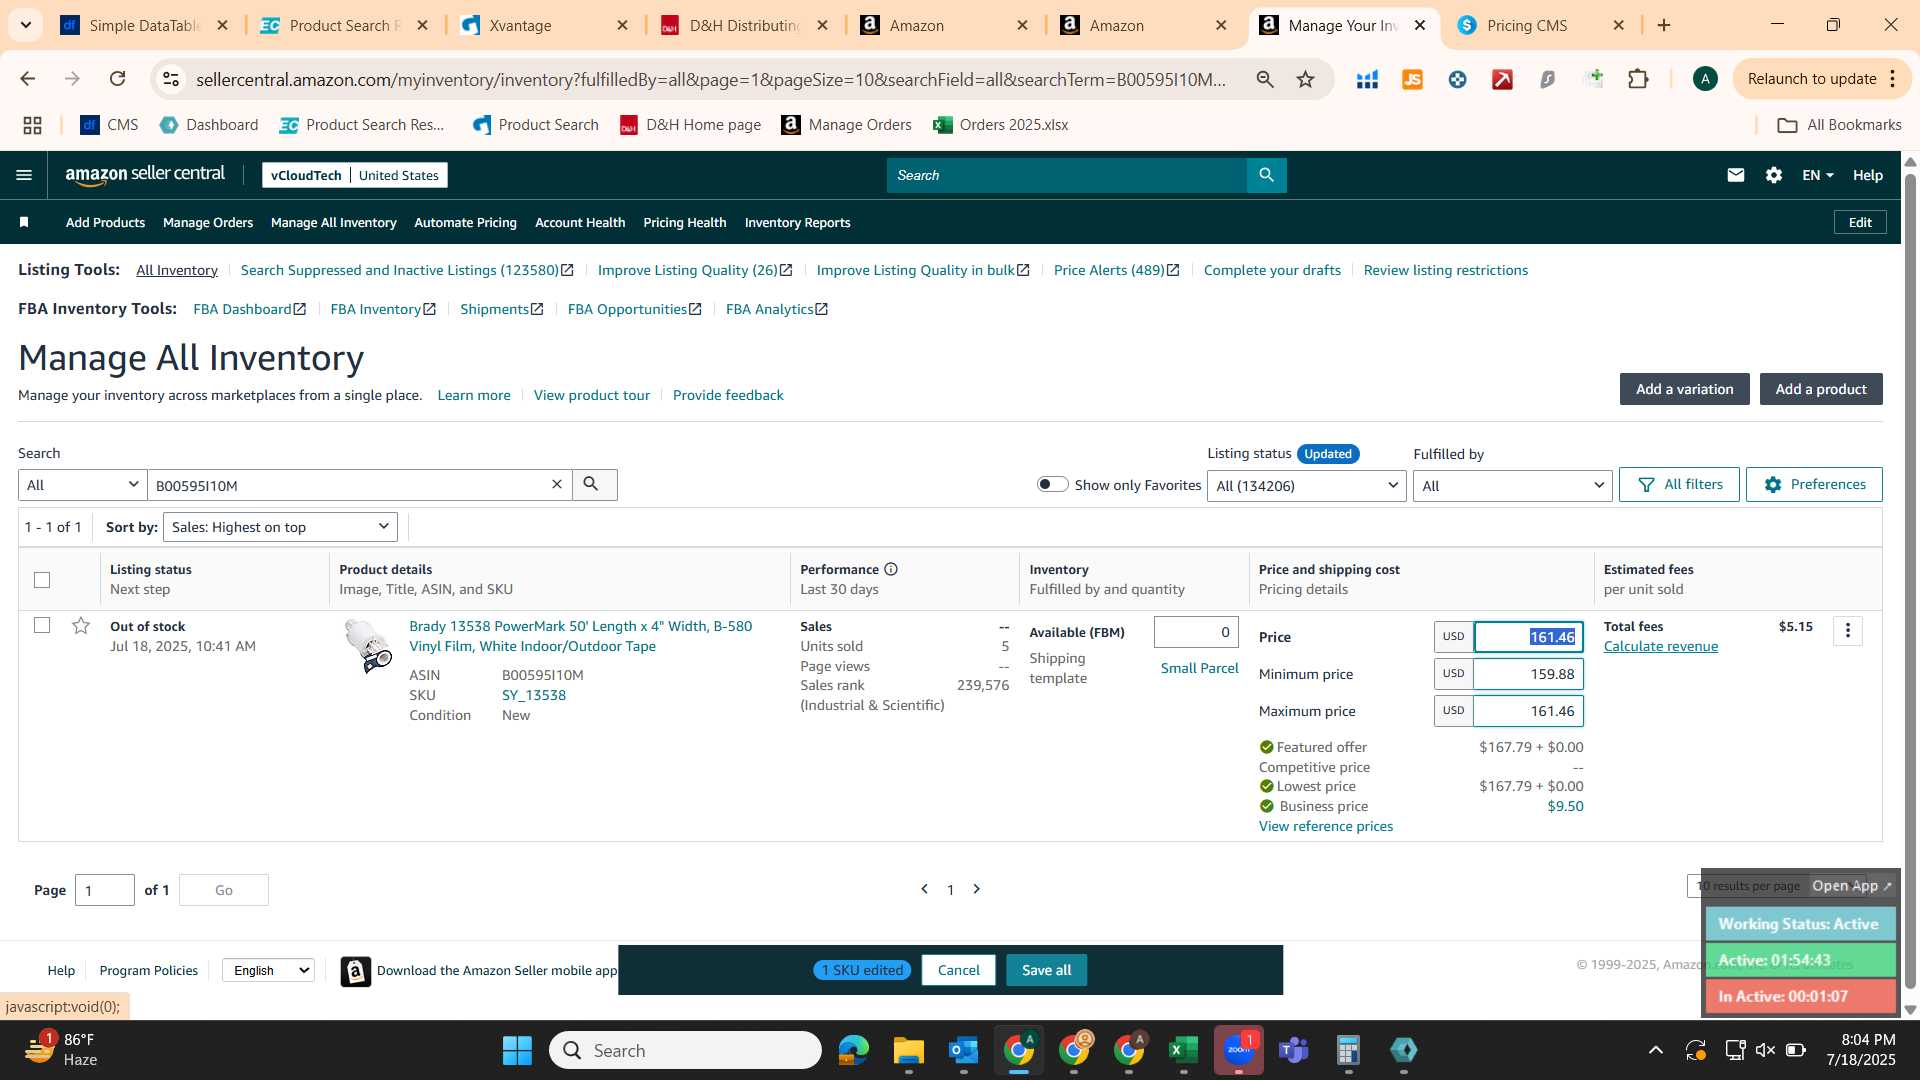
Task: Favorite the Brady 13538 listing star
Action: 81,626
